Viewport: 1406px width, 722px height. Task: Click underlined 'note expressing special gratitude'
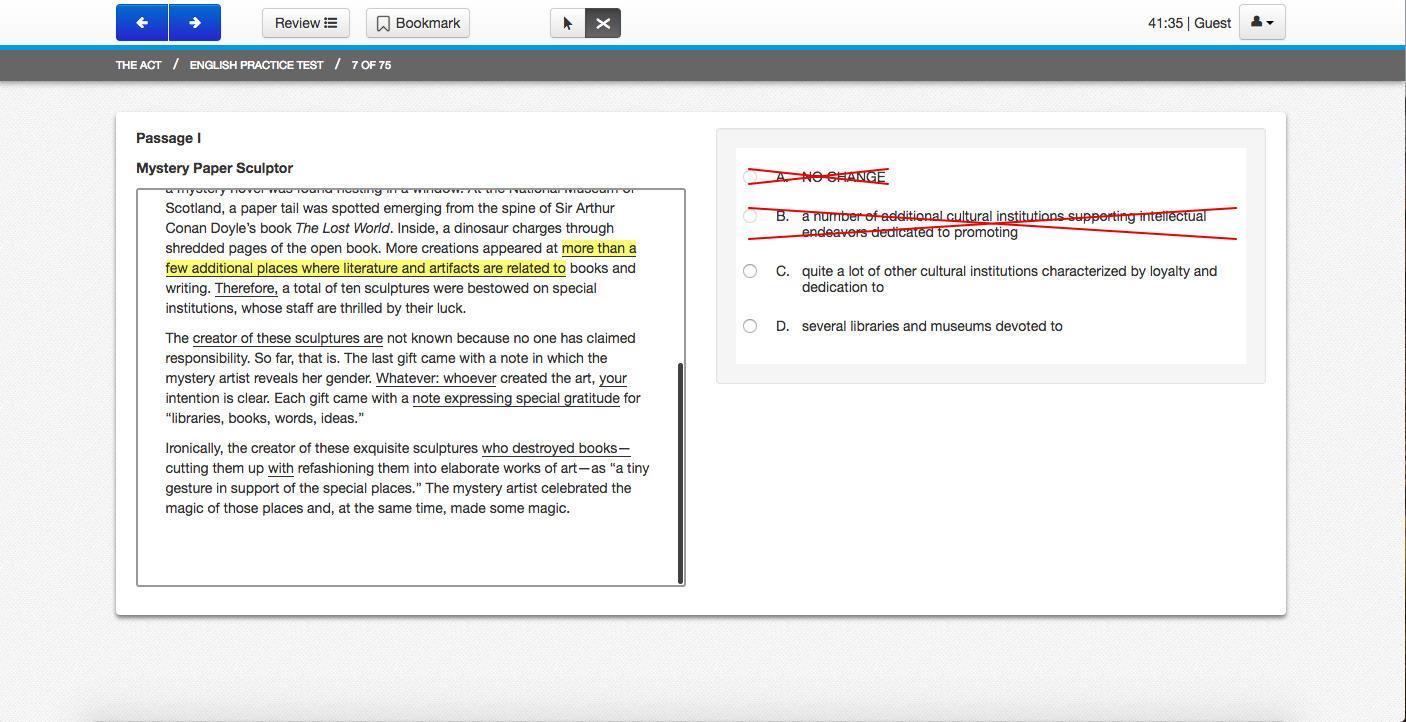516,398
